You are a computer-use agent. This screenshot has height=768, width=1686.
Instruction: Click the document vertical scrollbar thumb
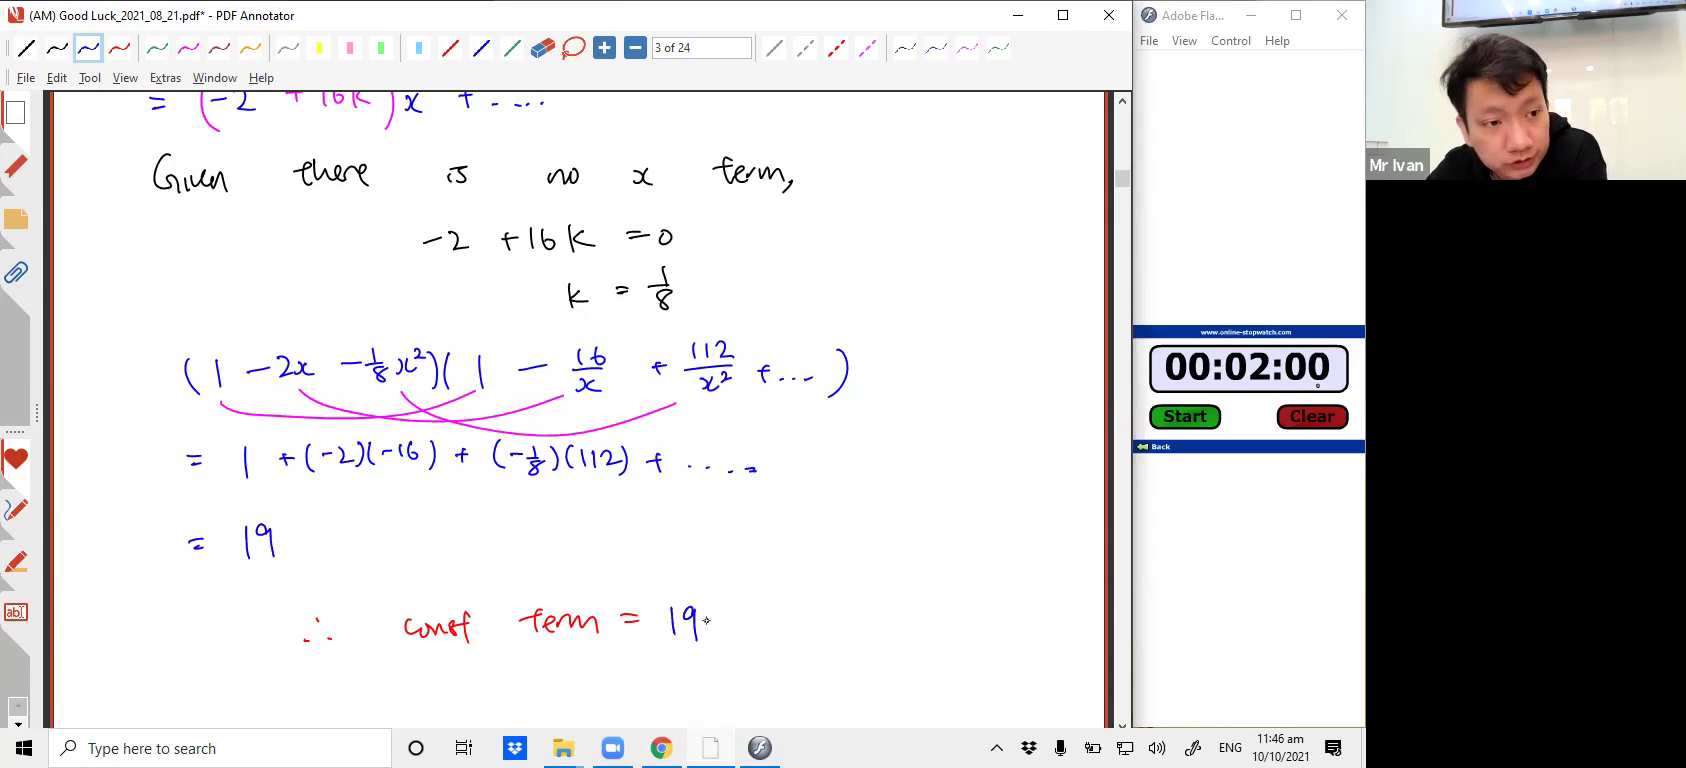coord(1122,178)
